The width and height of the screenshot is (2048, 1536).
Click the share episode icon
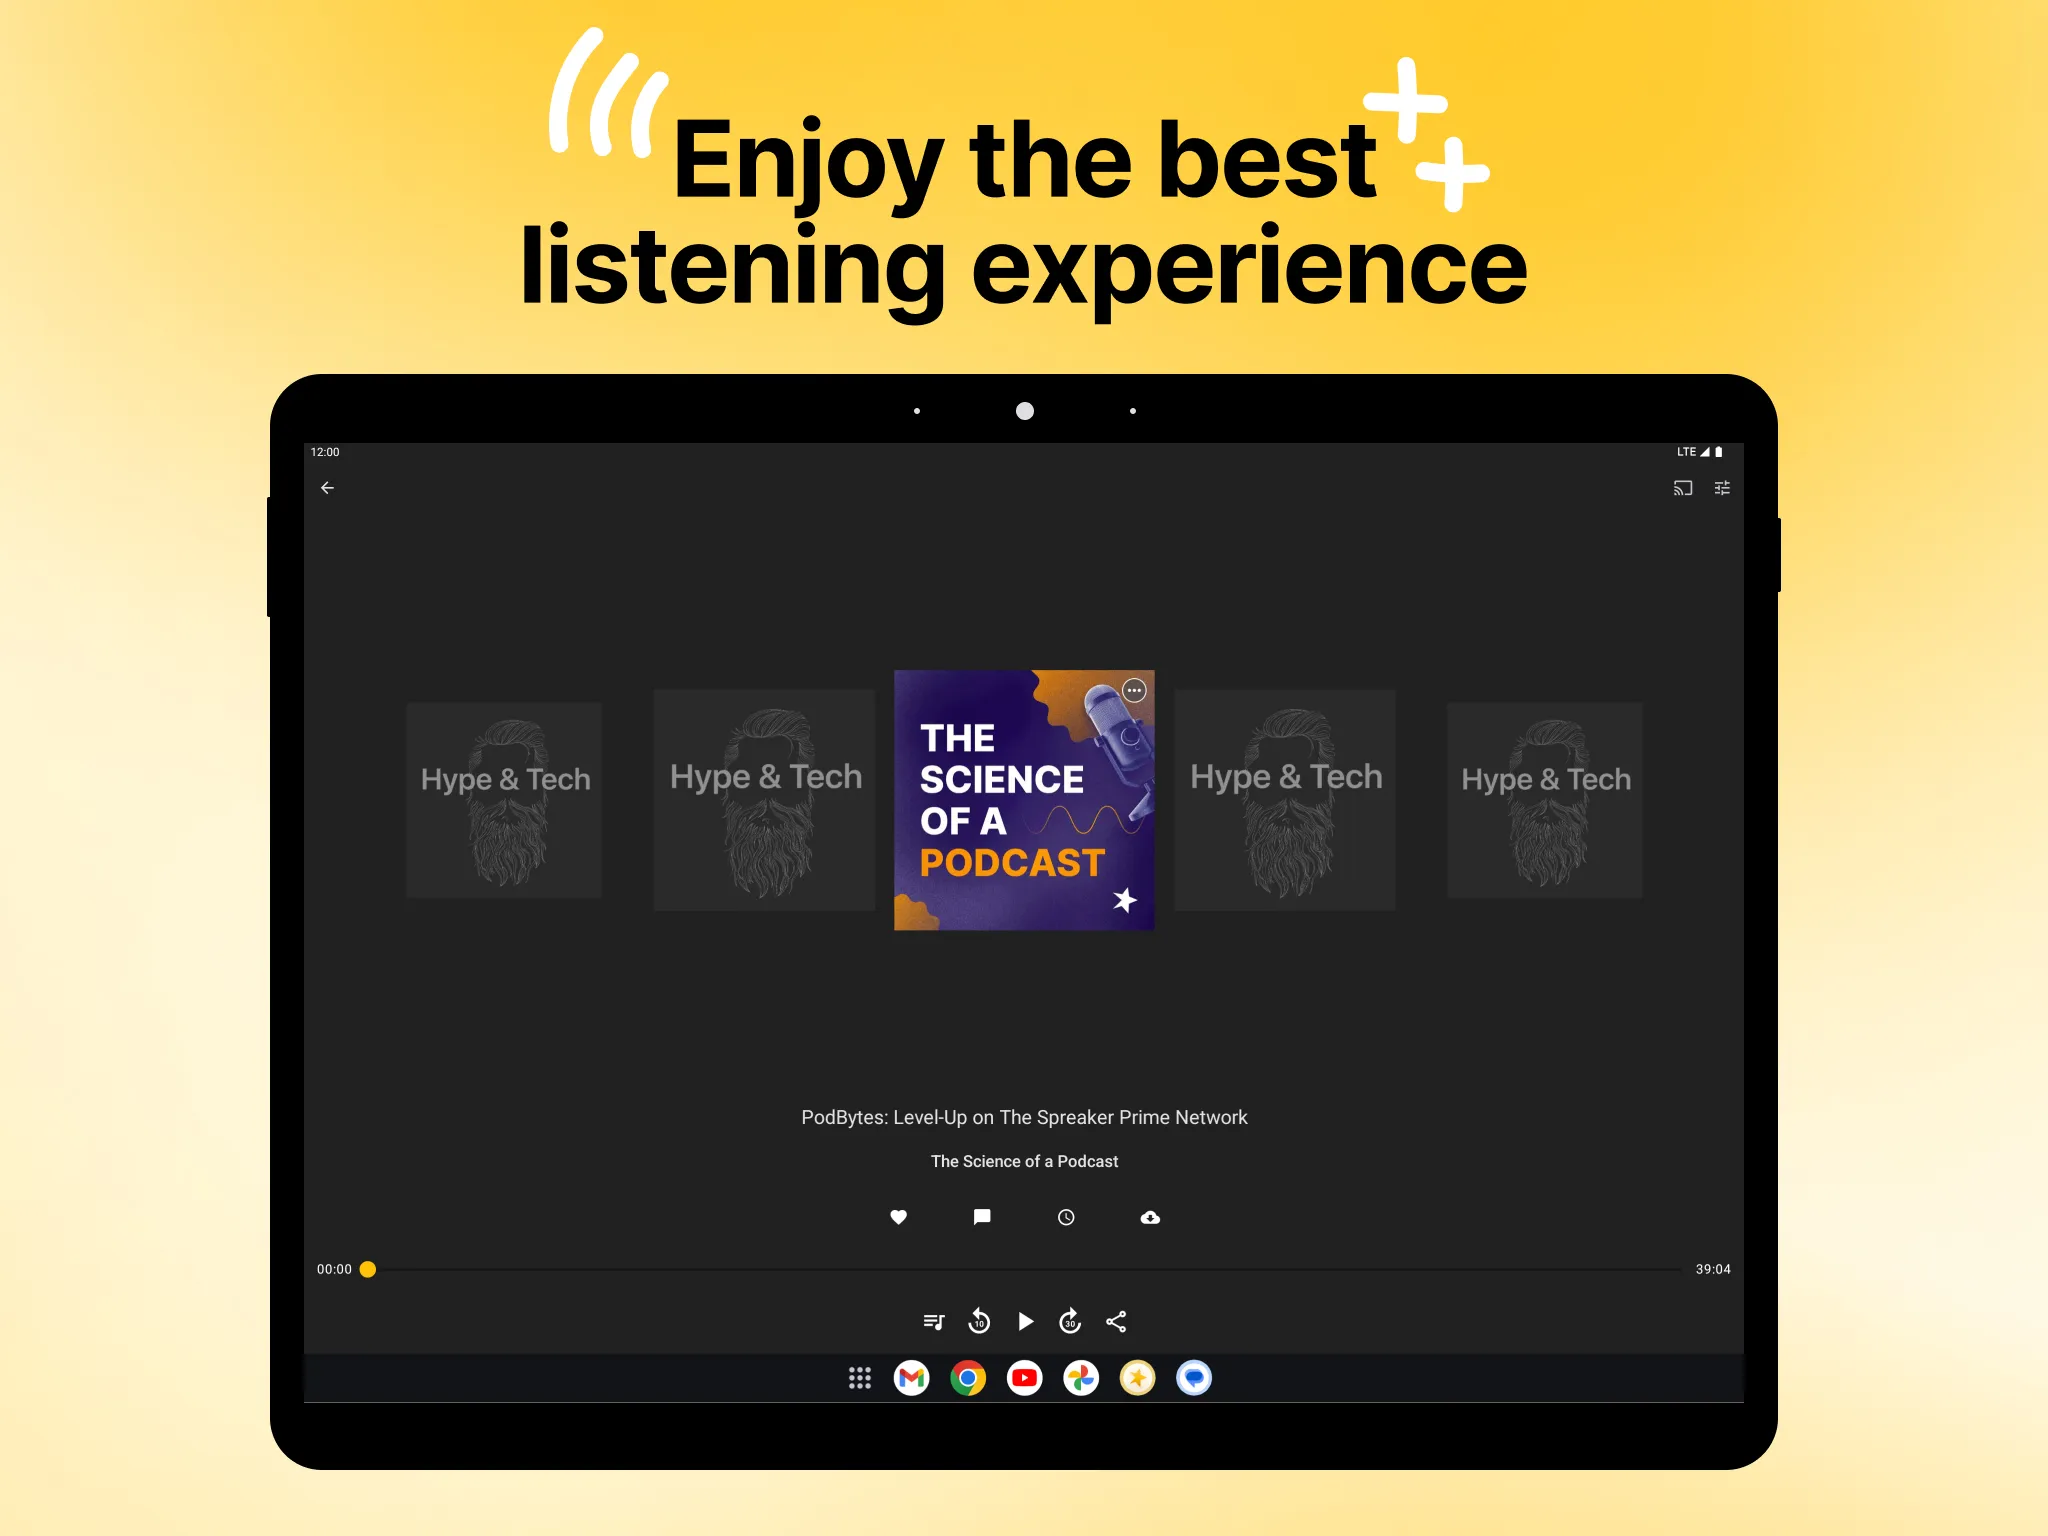click(1114, 1320)
